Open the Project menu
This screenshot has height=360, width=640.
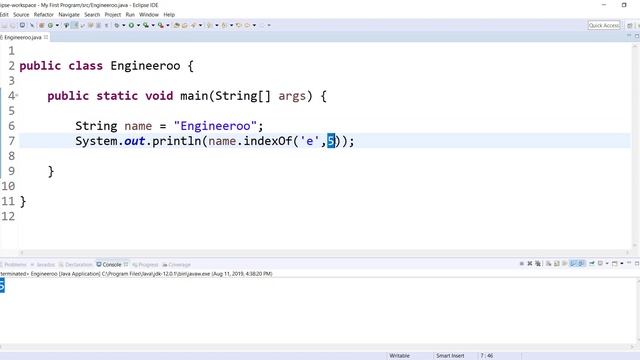[x=113, y=15]
